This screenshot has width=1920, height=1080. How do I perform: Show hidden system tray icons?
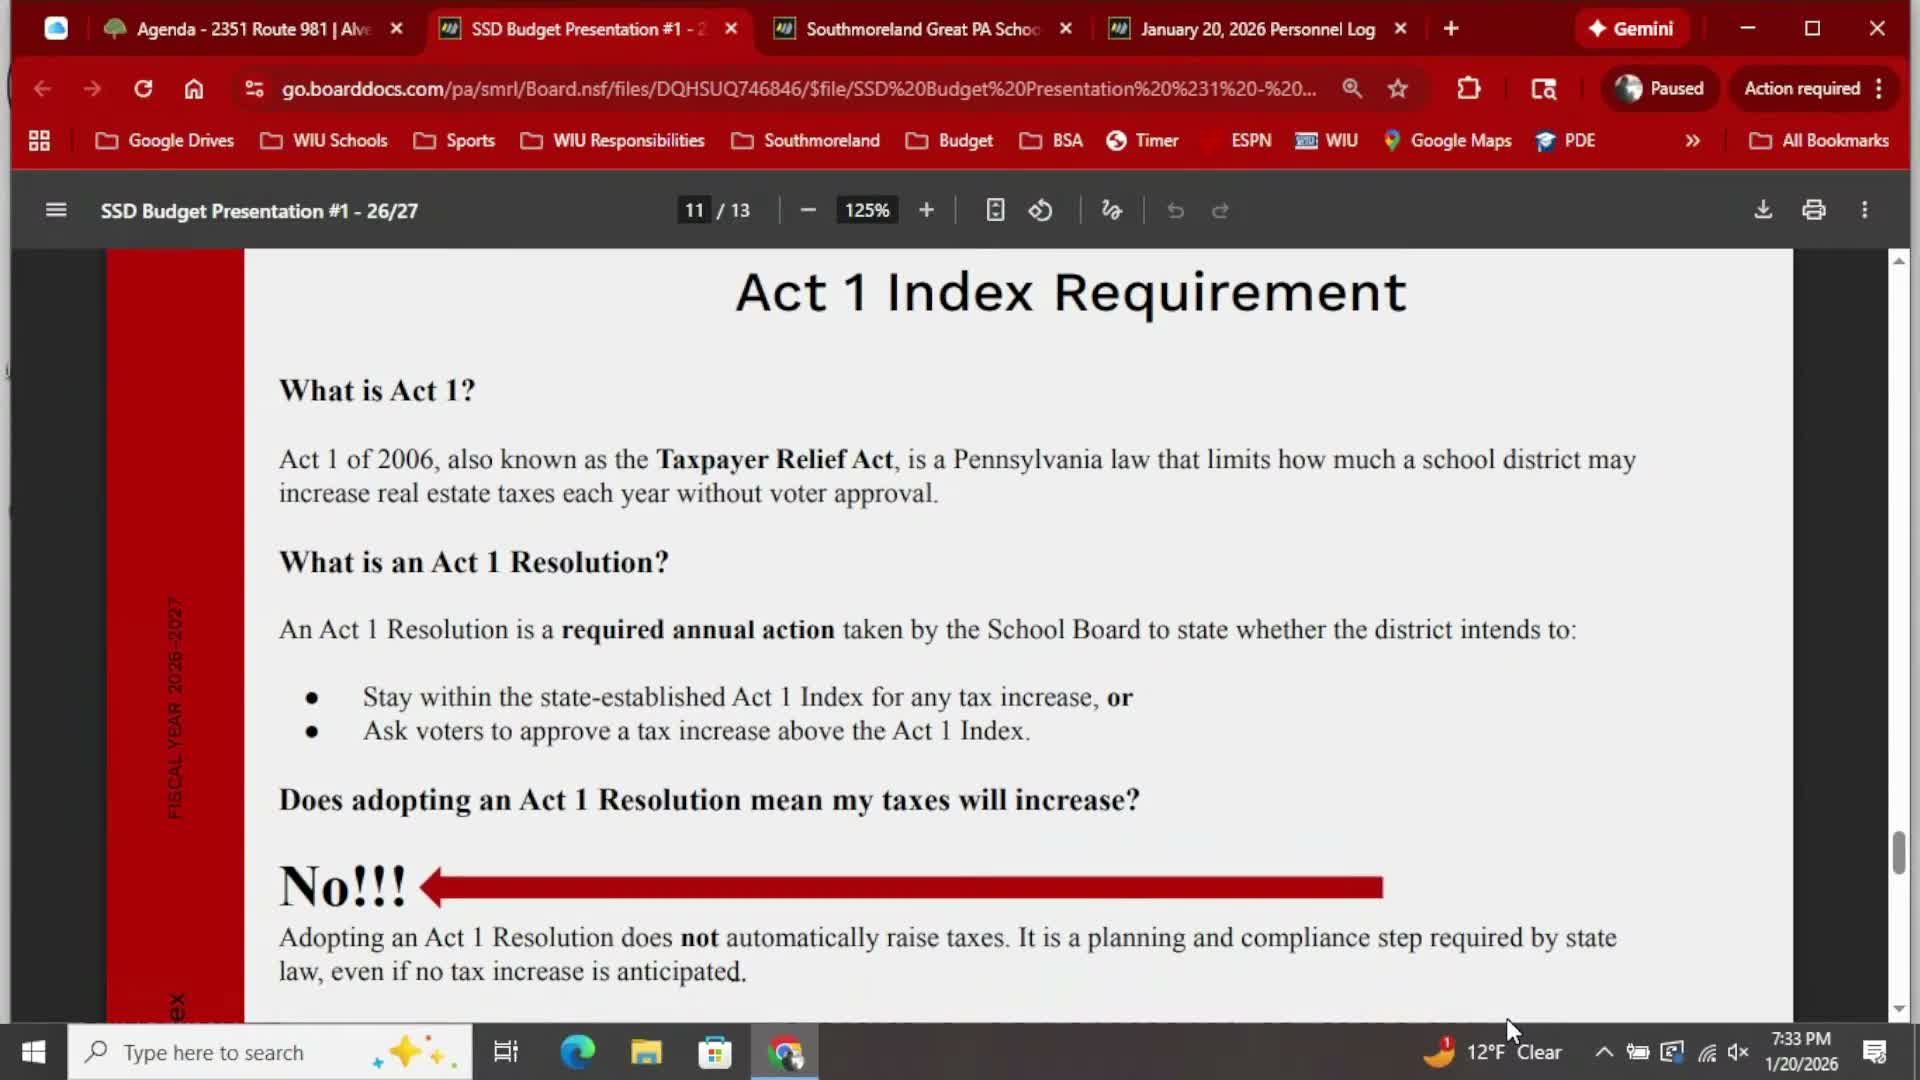[x=1603, y=1052]
